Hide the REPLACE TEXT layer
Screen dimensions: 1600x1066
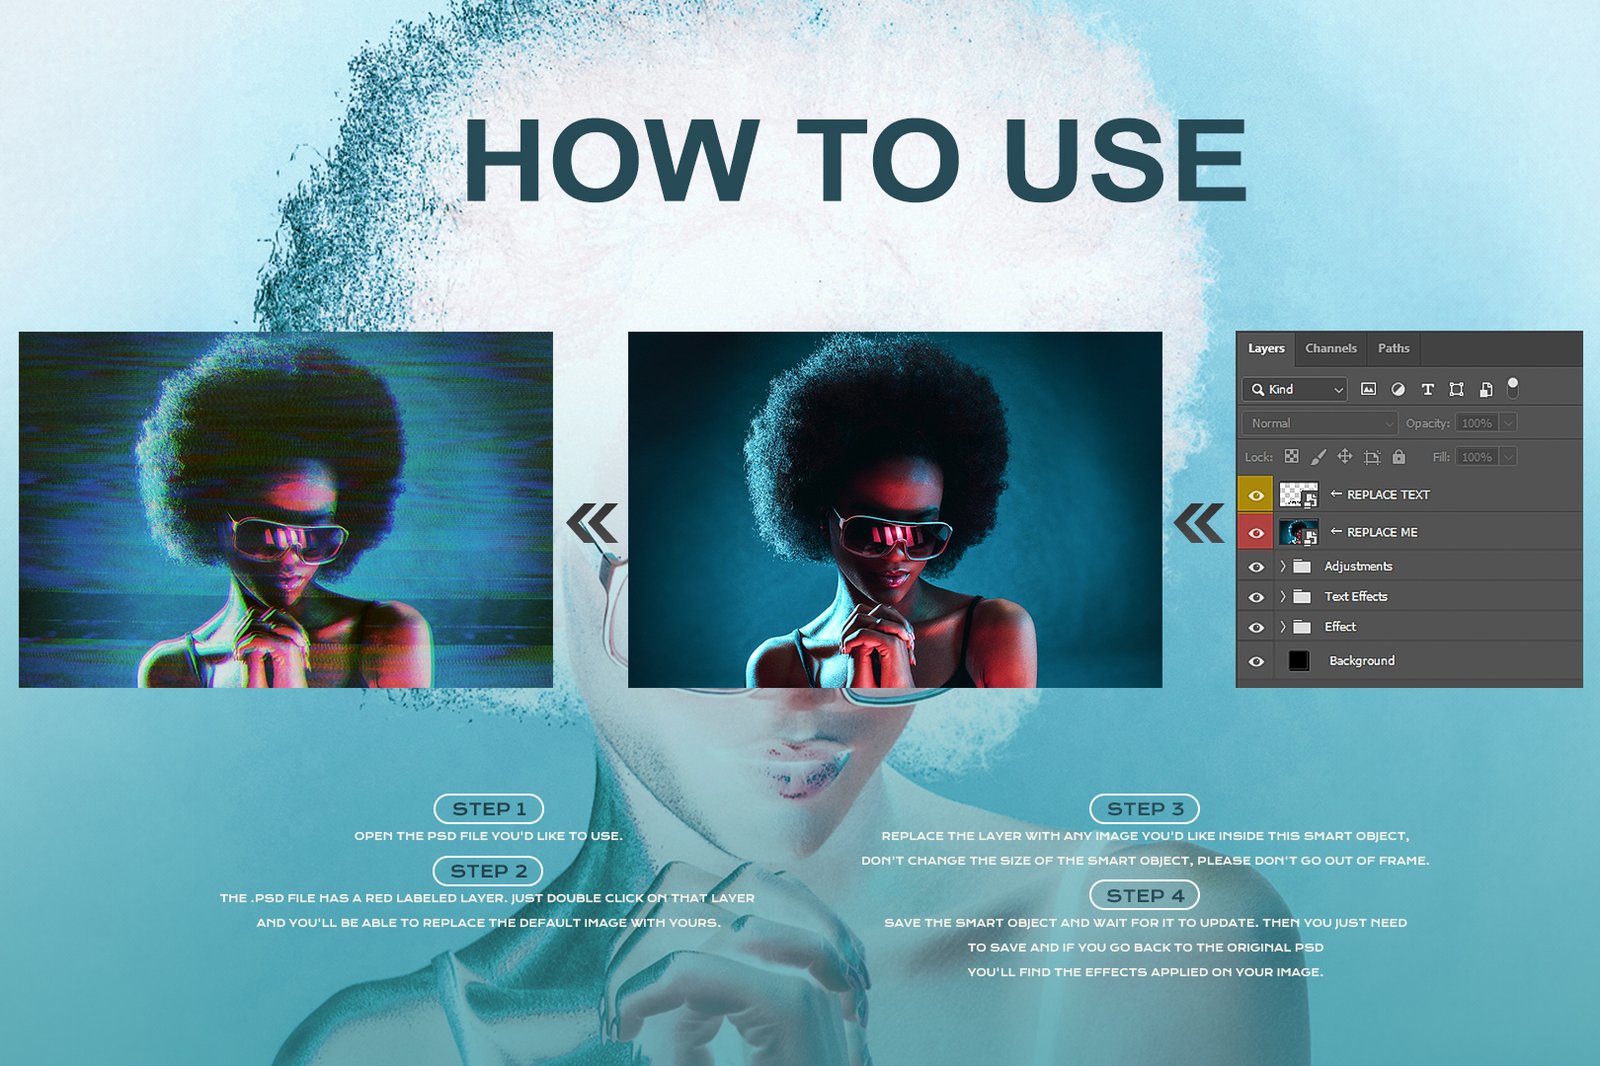(x=1256, y=495)
